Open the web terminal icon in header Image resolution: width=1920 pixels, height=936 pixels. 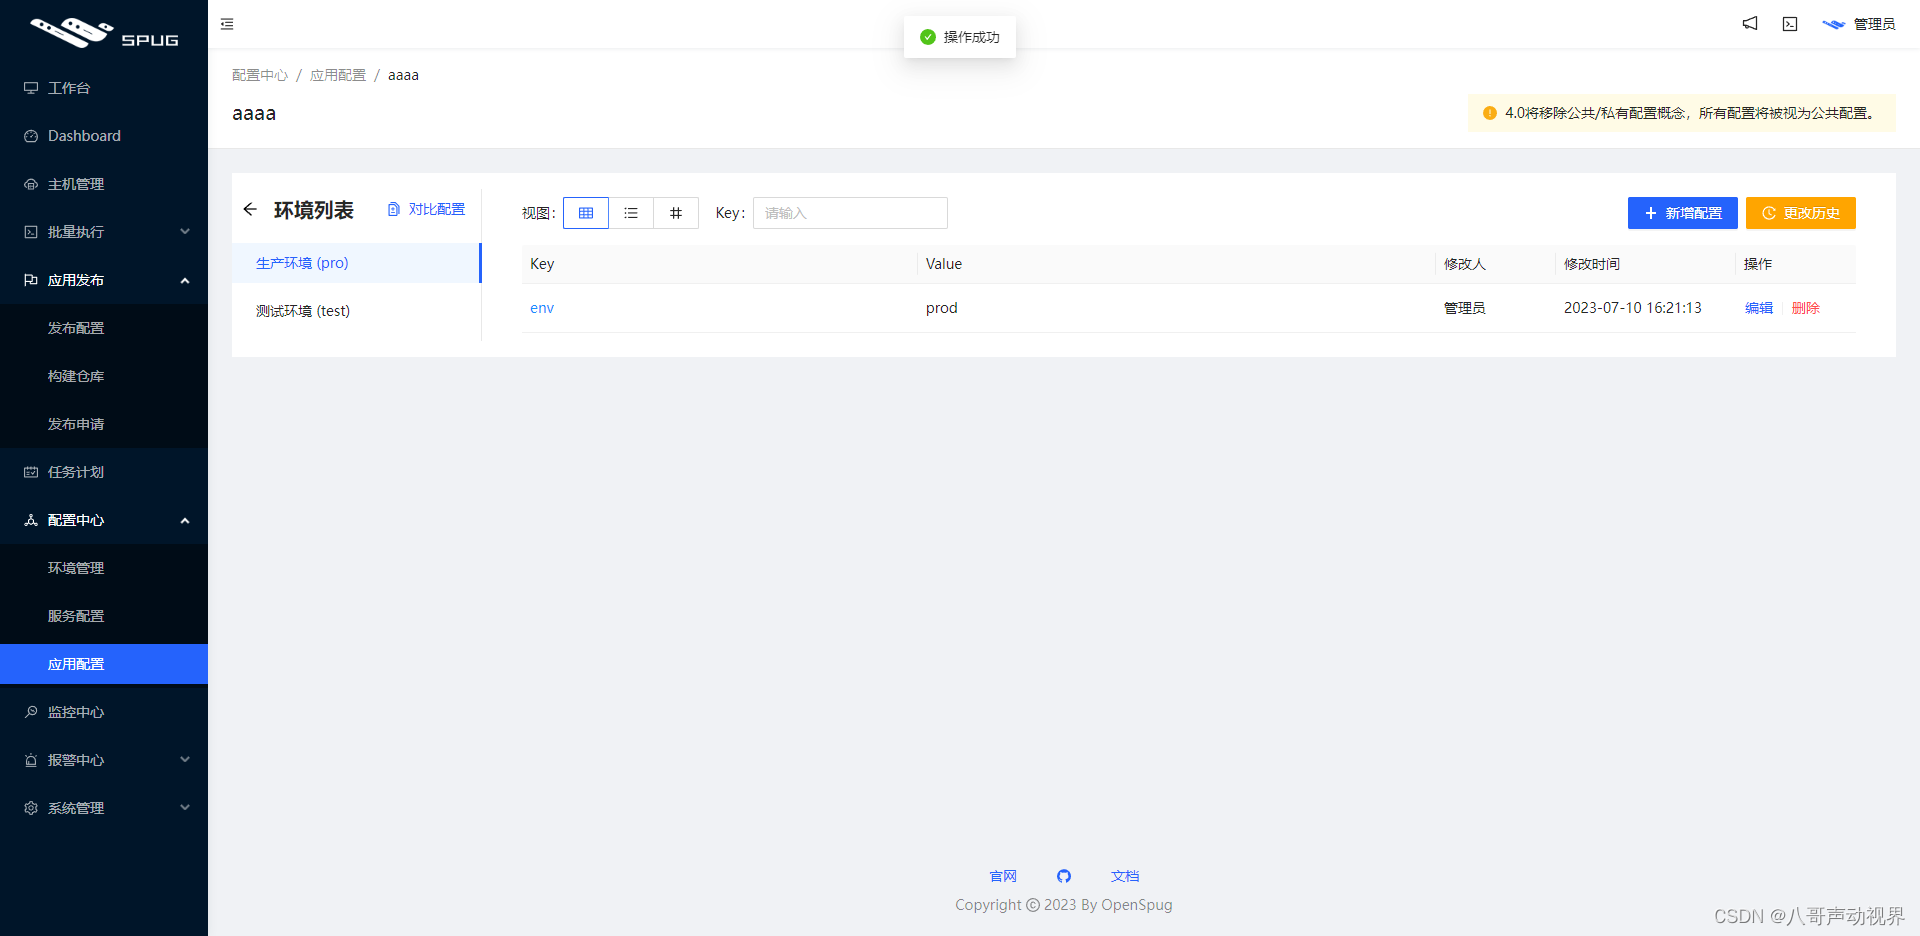coord(1790,24)
